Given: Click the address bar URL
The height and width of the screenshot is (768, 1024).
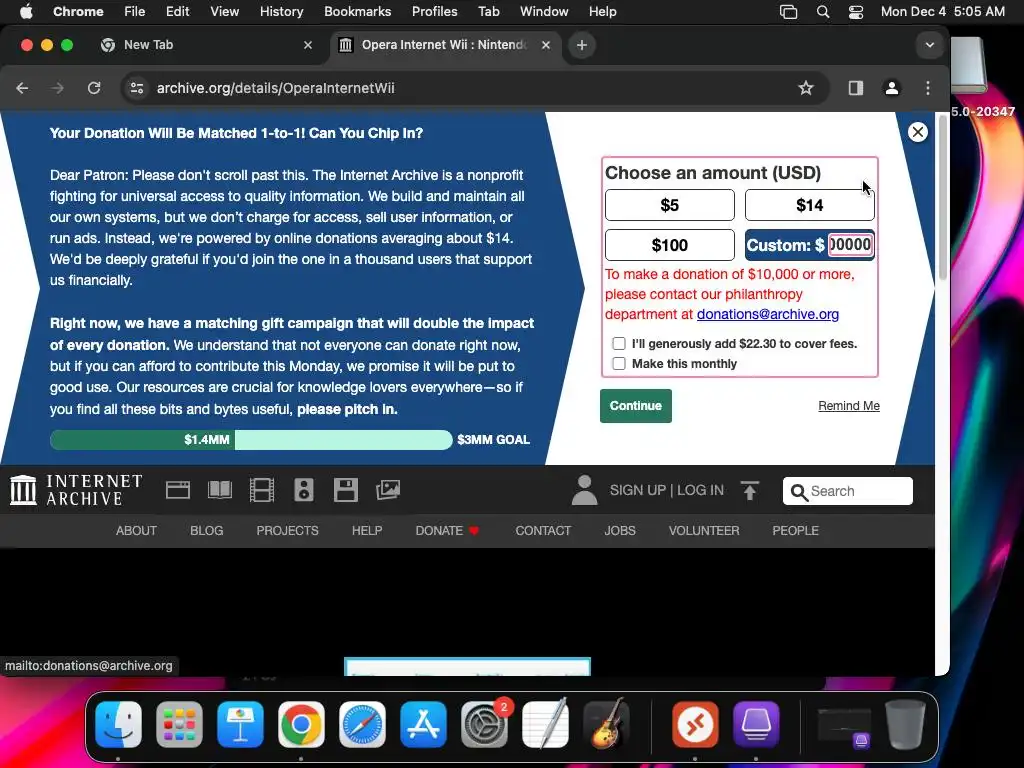Looking at the screenshot, I should pyautogui.click(x=275, y=88).
